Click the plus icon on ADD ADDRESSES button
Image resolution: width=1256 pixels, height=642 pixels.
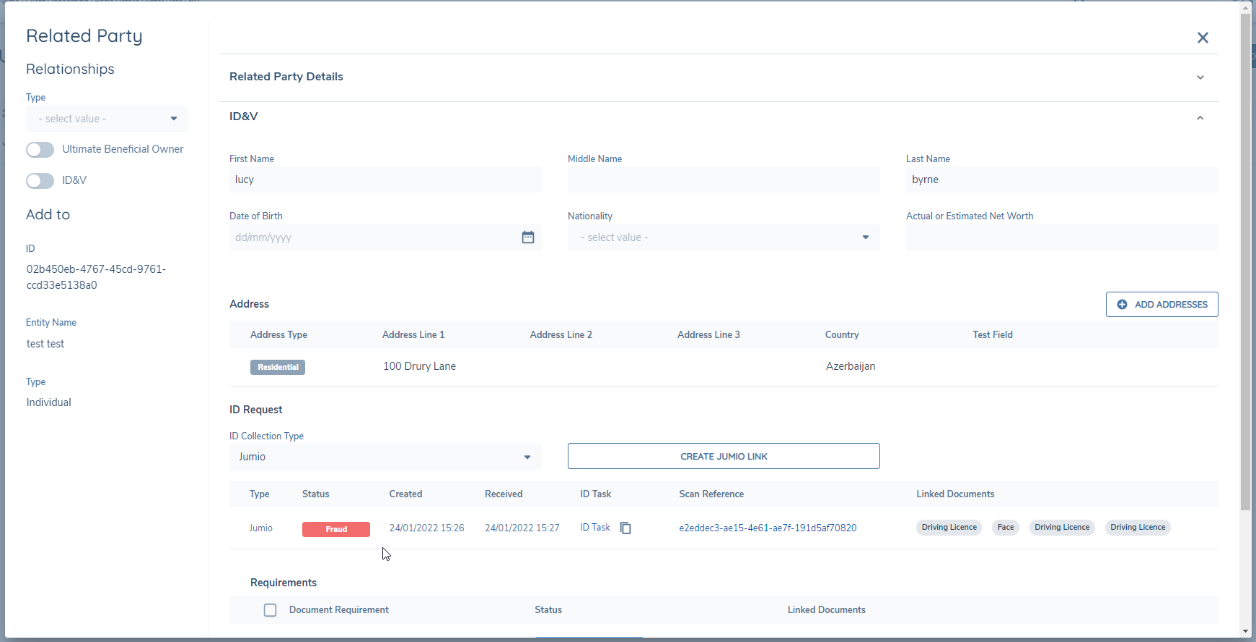click(1121, 304)
